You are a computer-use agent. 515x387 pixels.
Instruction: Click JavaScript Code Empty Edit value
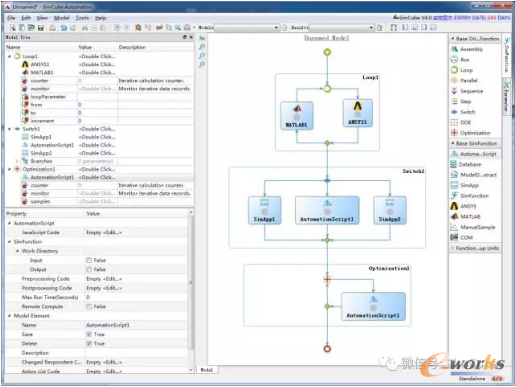(104, 232)
